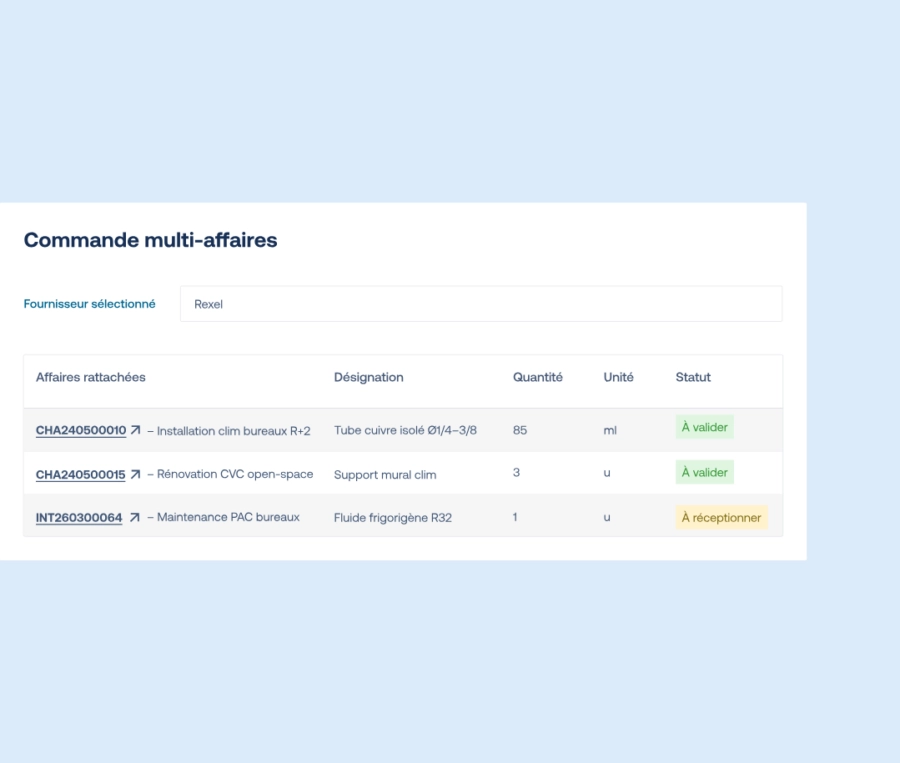Click the arrow icon next to INT260300064
Image resolution: width=900 pixels, height=763 pixels.
[x=131, y=517]
